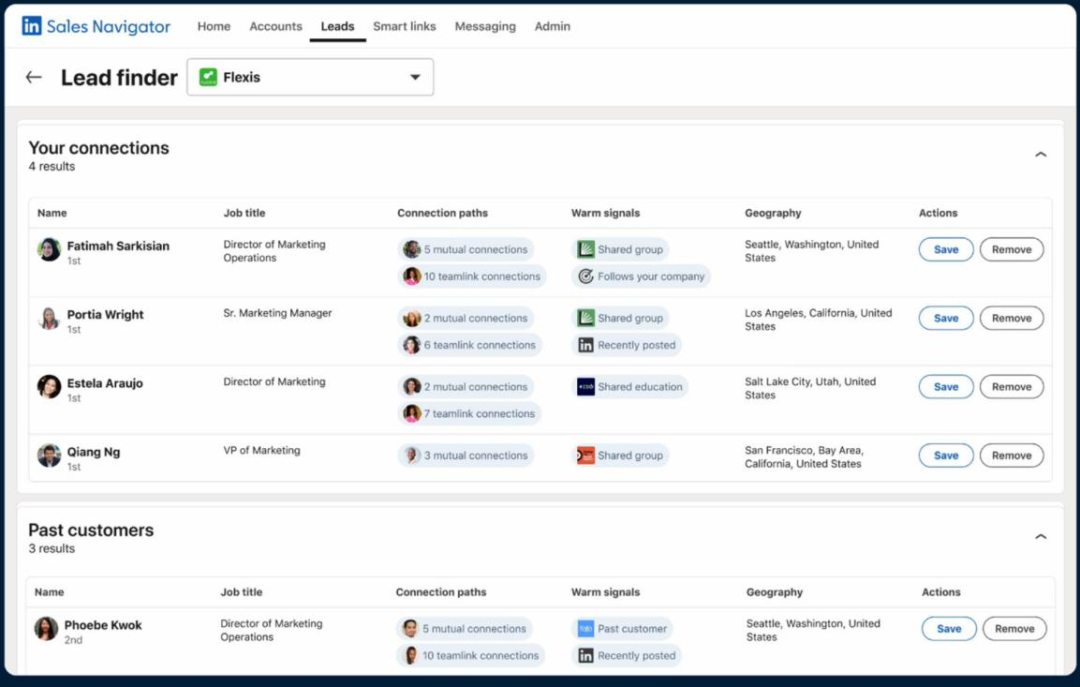
Task: Open Qiang Ng's name link
Action: click(93, 452)
